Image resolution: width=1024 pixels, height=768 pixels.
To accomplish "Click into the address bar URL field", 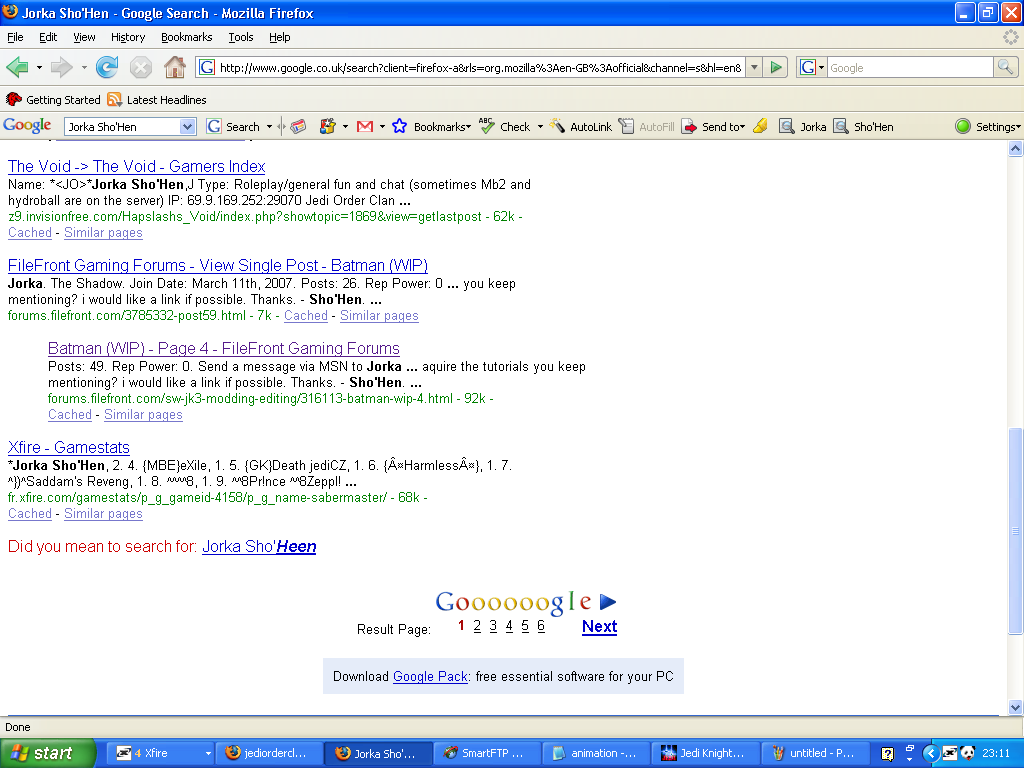I will [480, 67].
